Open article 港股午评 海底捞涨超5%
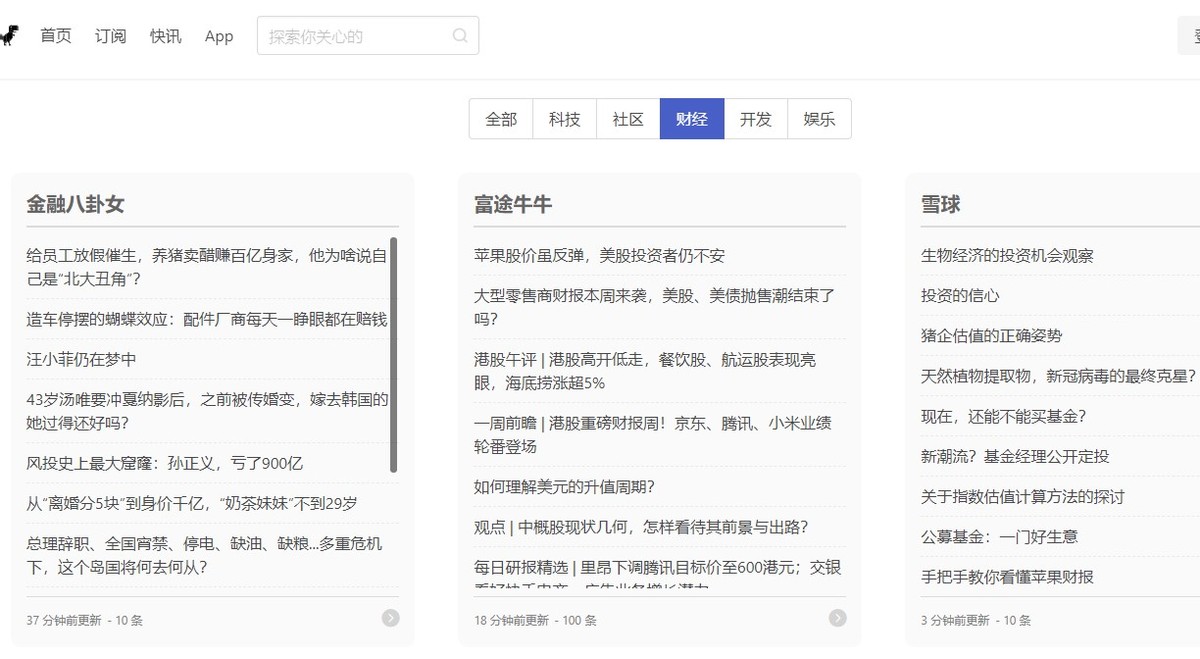Screen dimensions: 1200x659 [645, 371]
